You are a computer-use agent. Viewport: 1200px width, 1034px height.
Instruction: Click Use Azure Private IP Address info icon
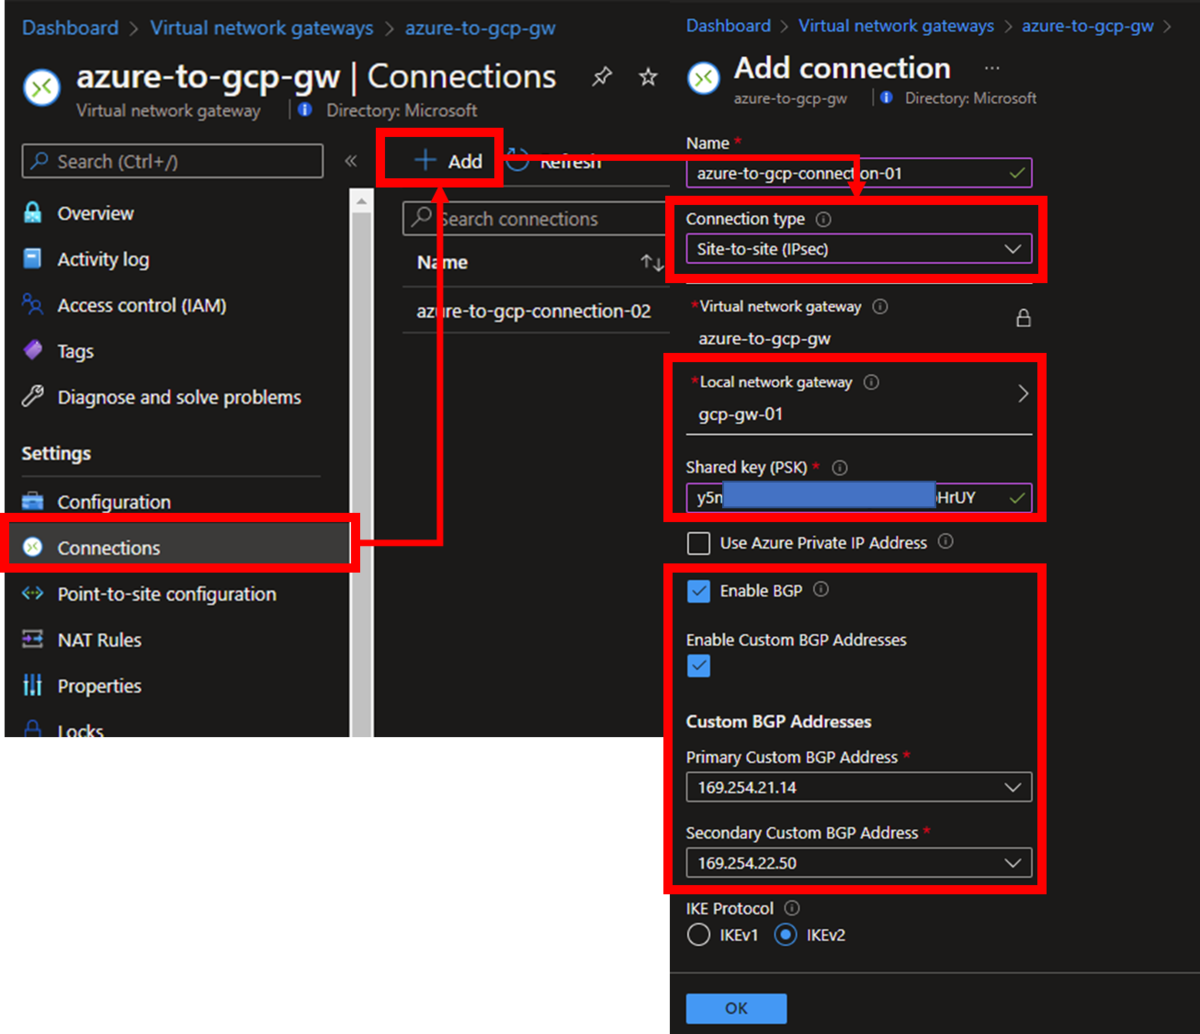pos(945,542)
